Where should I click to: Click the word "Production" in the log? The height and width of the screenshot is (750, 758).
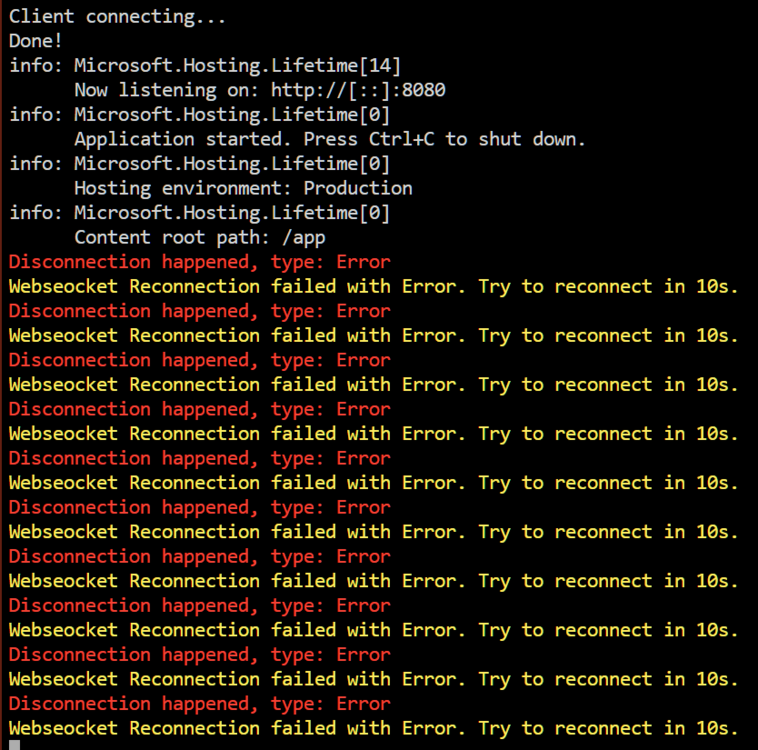(358, 188)
